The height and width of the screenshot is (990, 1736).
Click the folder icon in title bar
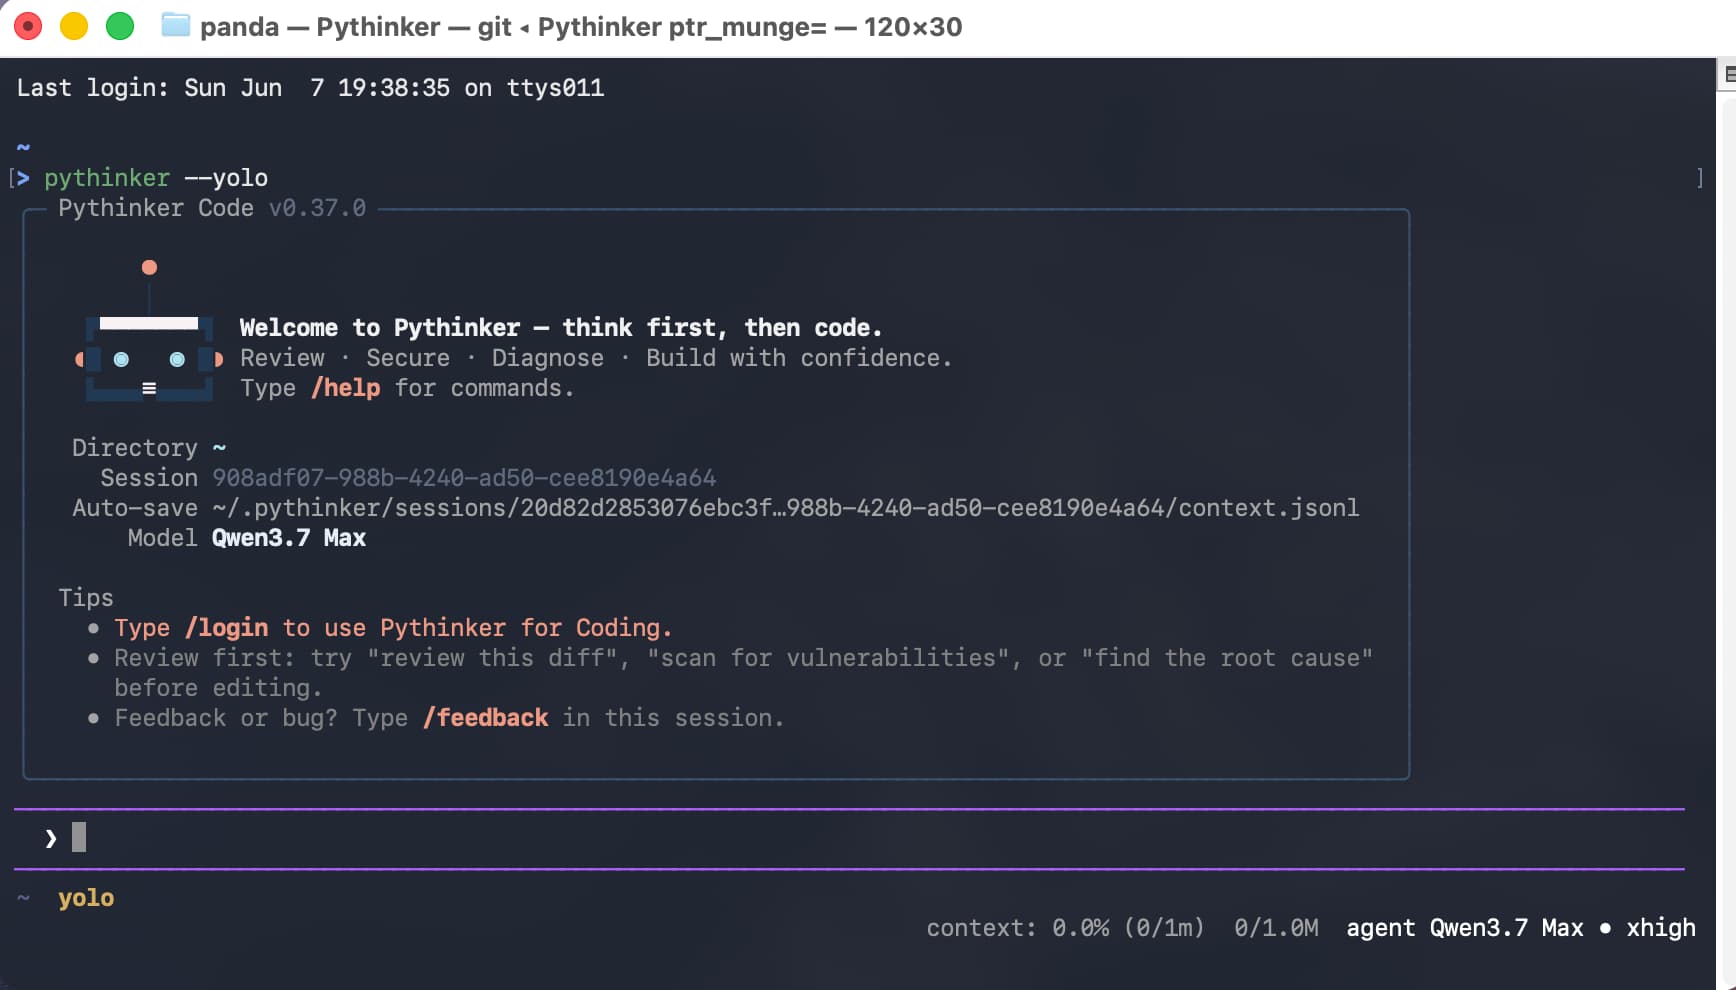[x=176, y=25]
